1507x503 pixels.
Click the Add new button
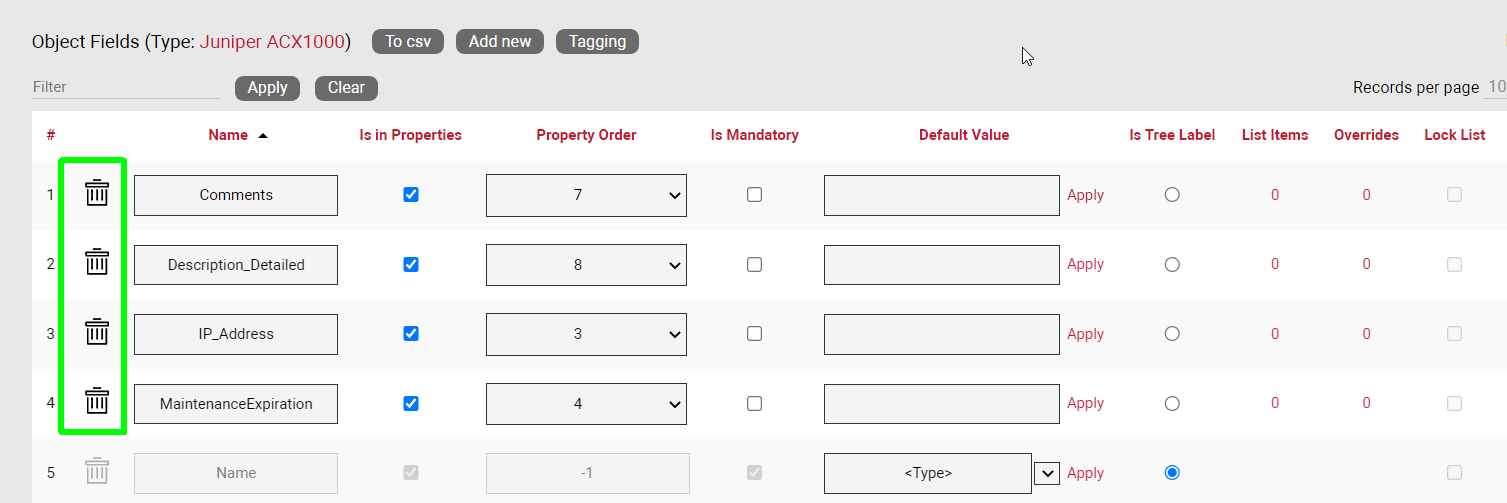[500, 41]
